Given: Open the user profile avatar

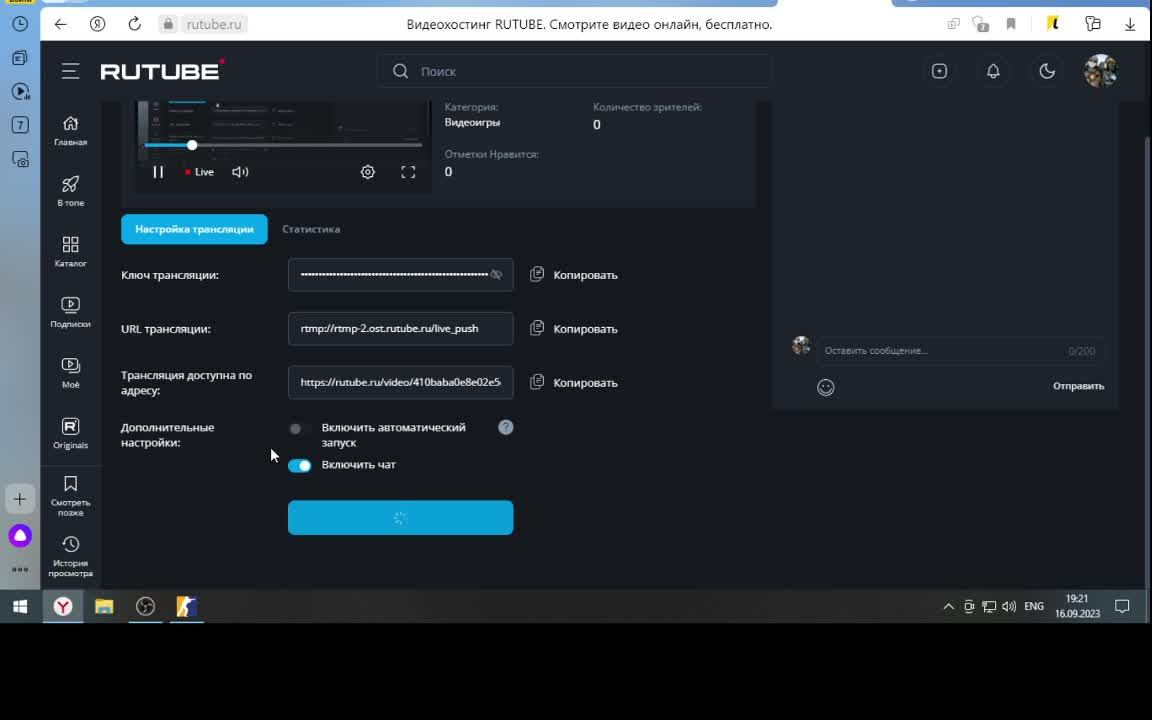Looking at the screenshot, I should (1101, 71).
